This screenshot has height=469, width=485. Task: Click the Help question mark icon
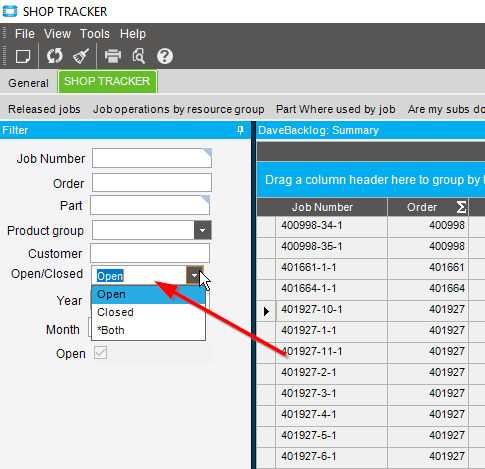pyautogui.click(x=165, y=56)
